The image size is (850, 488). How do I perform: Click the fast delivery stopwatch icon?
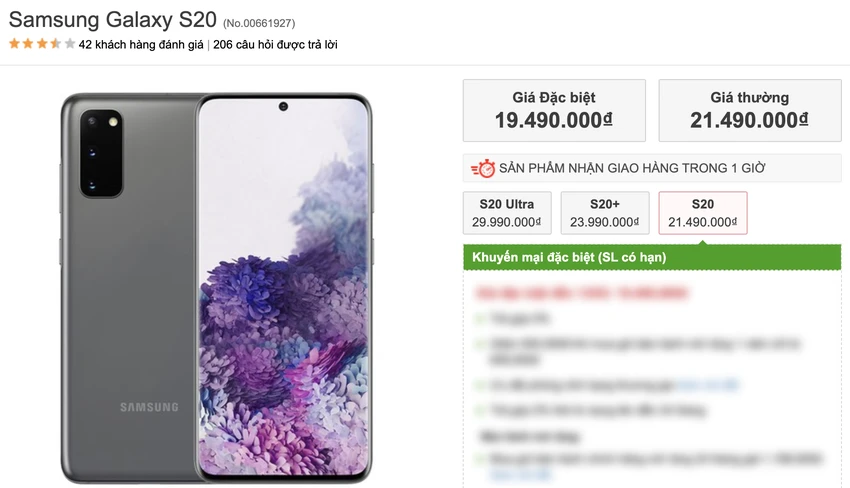483,169
